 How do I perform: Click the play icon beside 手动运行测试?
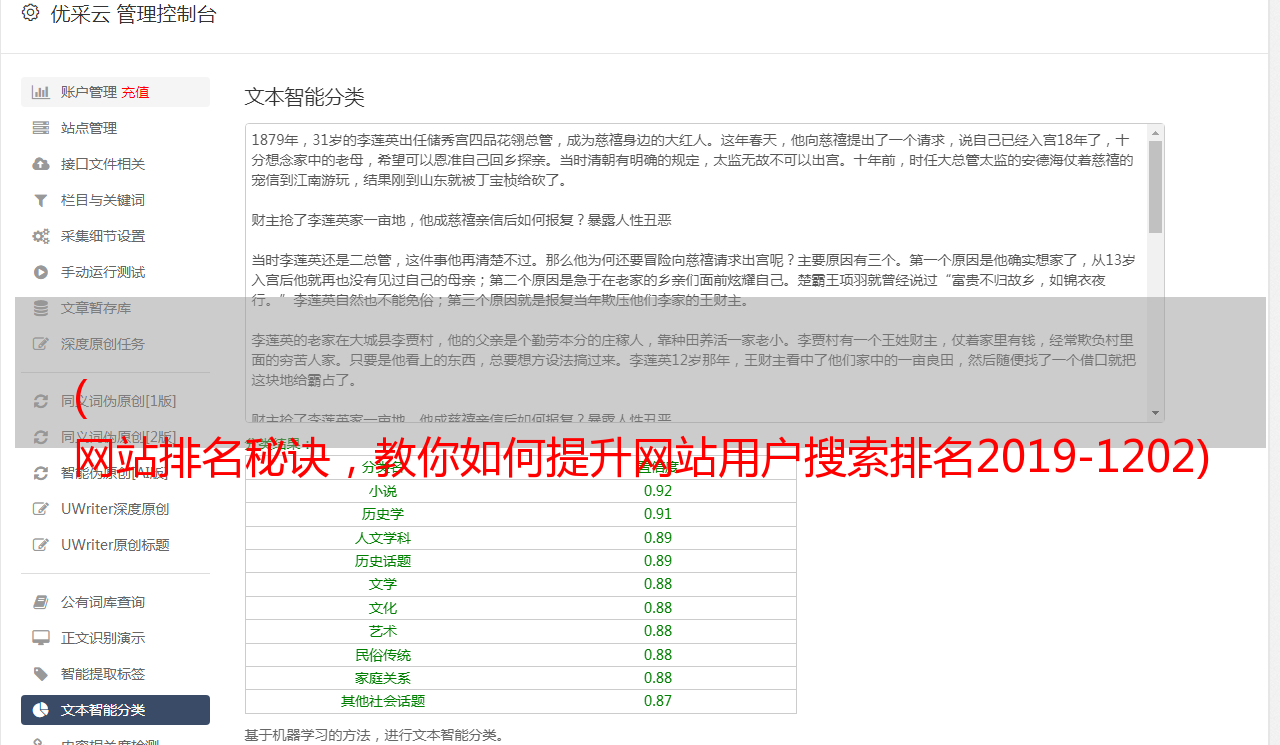(x=41, y=272)
